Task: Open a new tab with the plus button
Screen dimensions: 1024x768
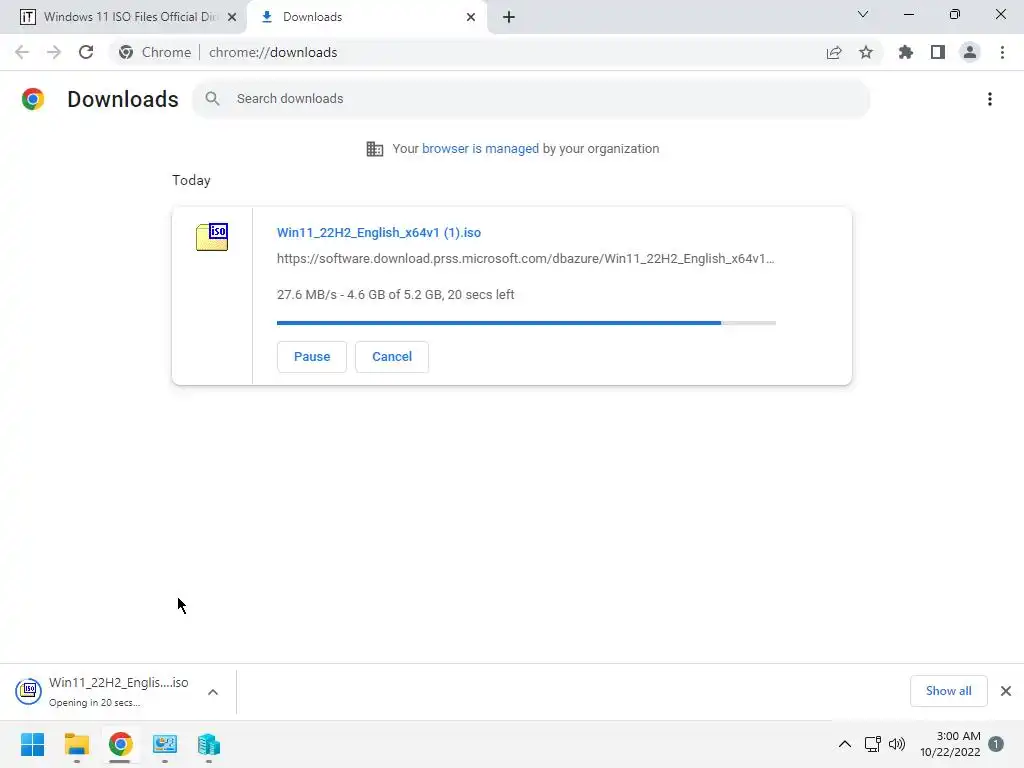Action: 509,17
